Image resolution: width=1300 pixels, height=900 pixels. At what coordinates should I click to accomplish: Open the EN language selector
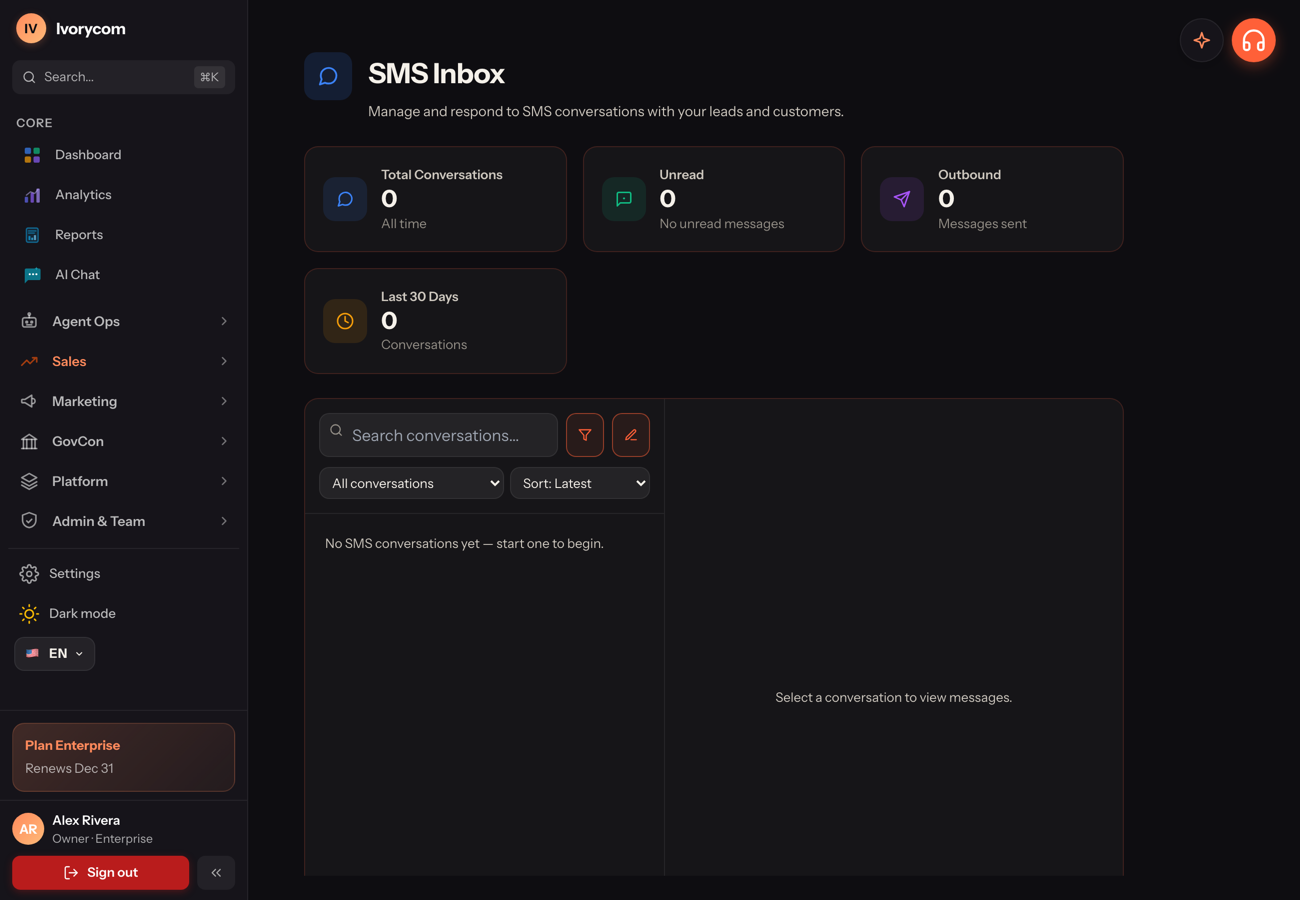point(55,654)
